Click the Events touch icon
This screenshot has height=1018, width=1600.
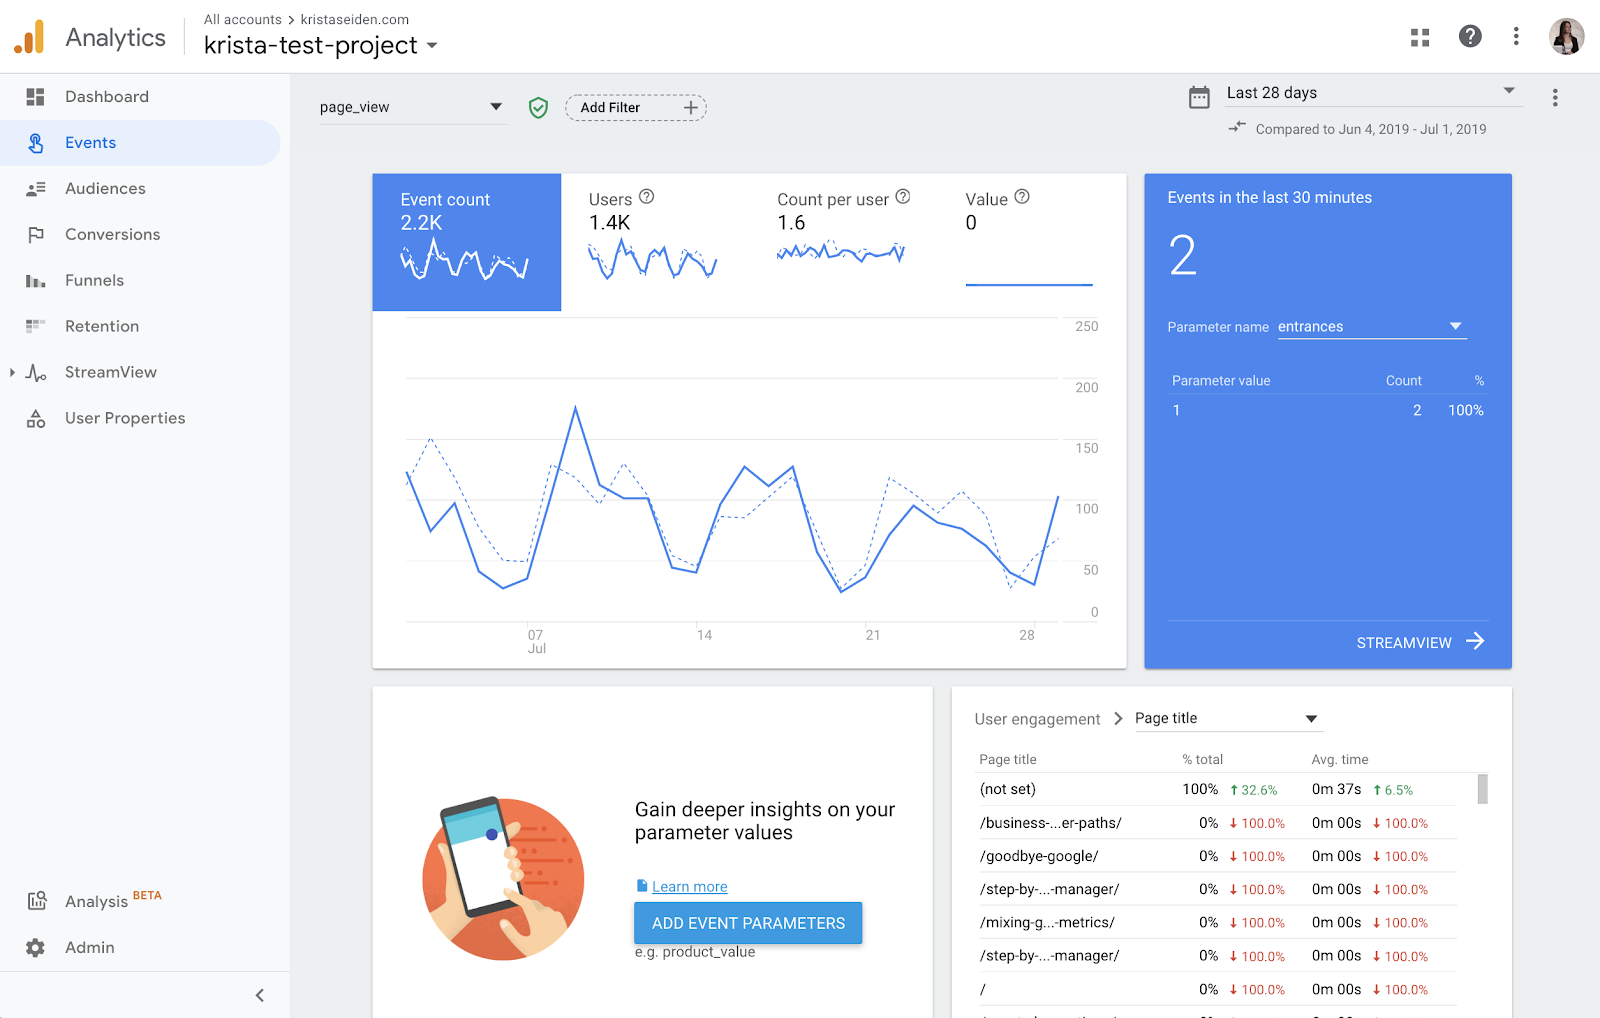point(36,143)
